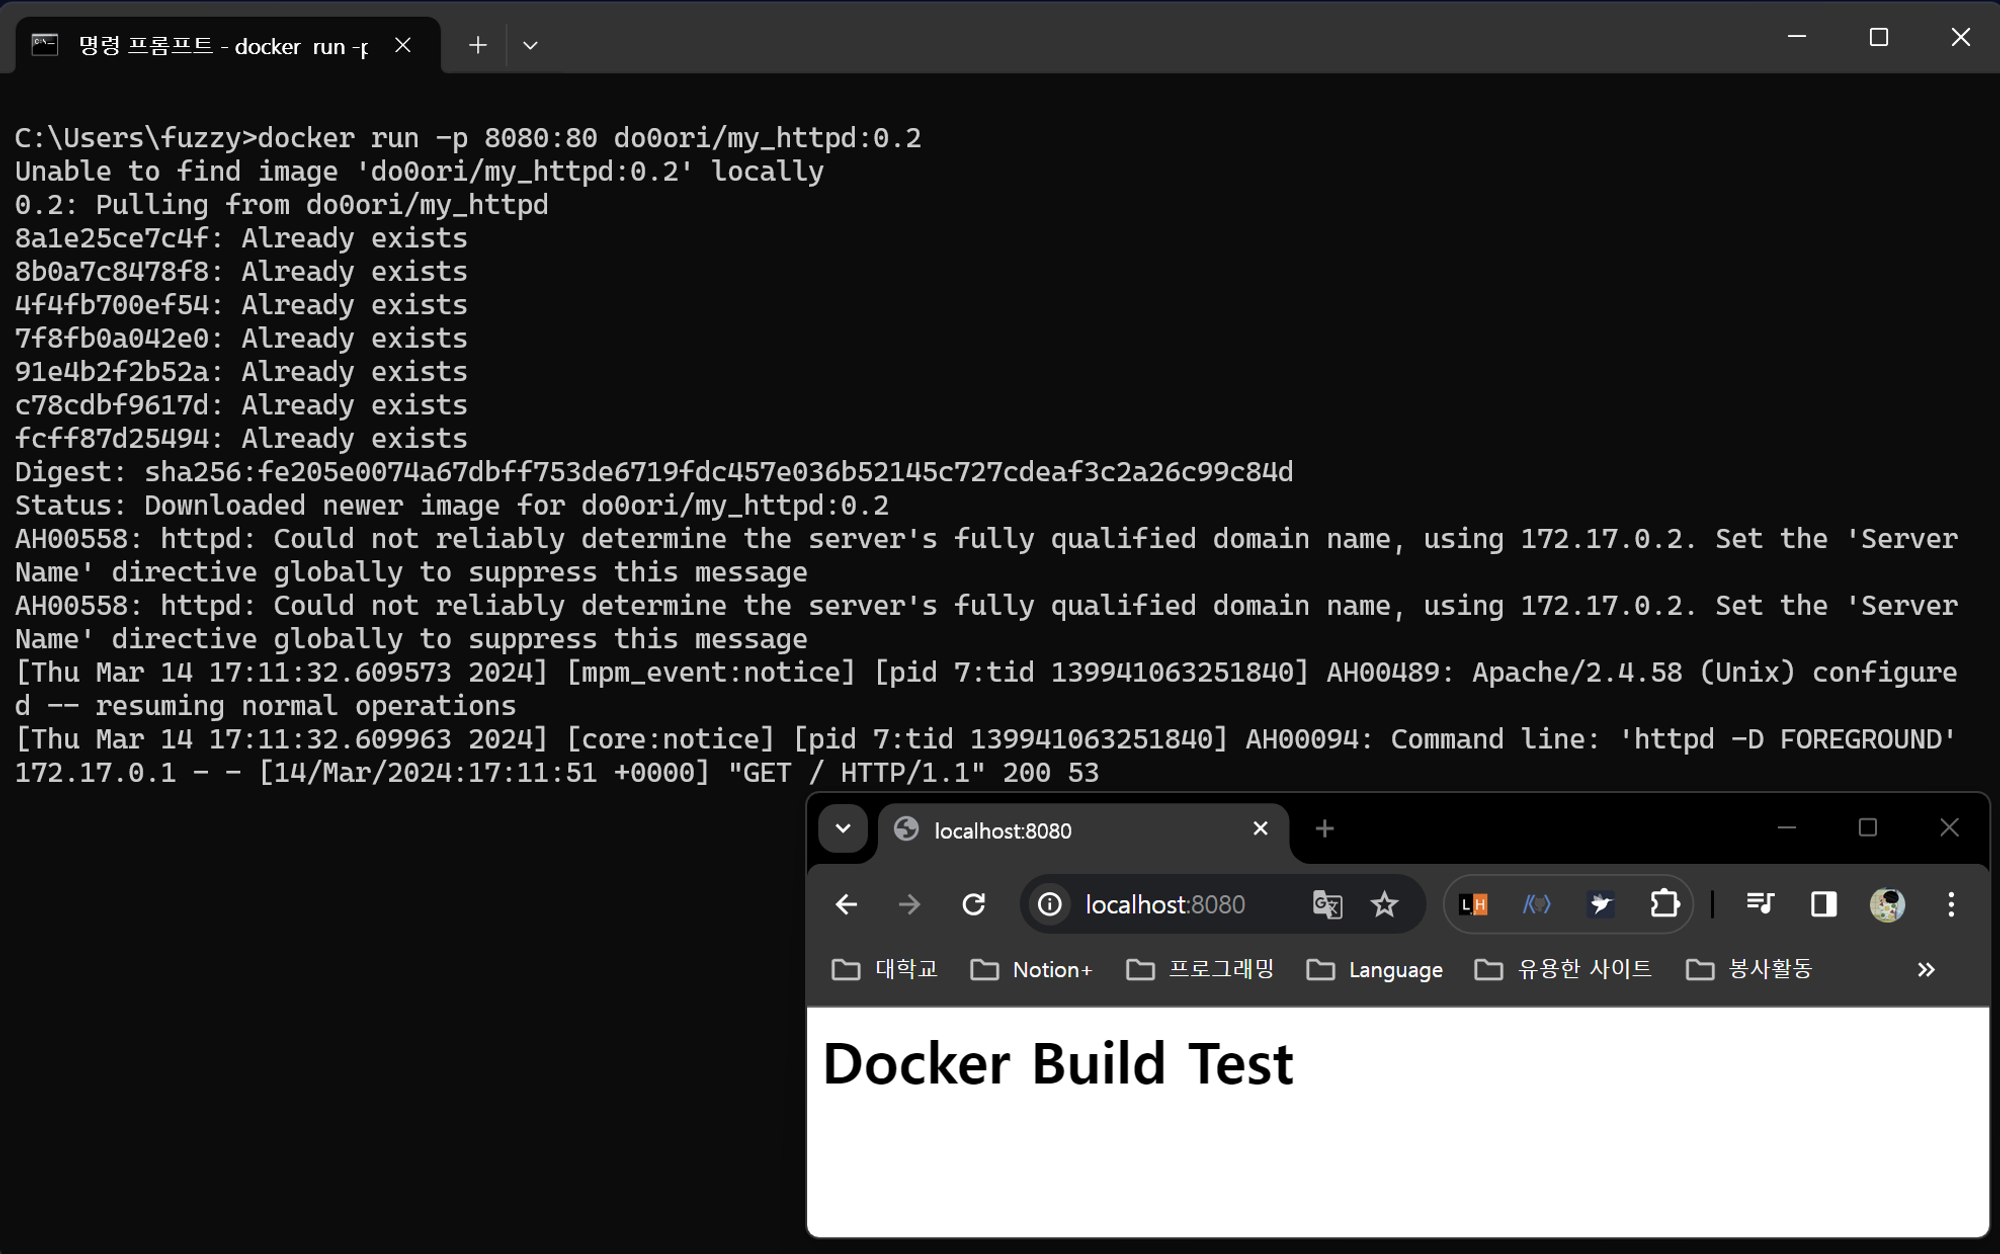Open the Notion+ bookmarks folder
The height and width of the screenshot is (1254, 2000).
click(x=1031, y=969)
